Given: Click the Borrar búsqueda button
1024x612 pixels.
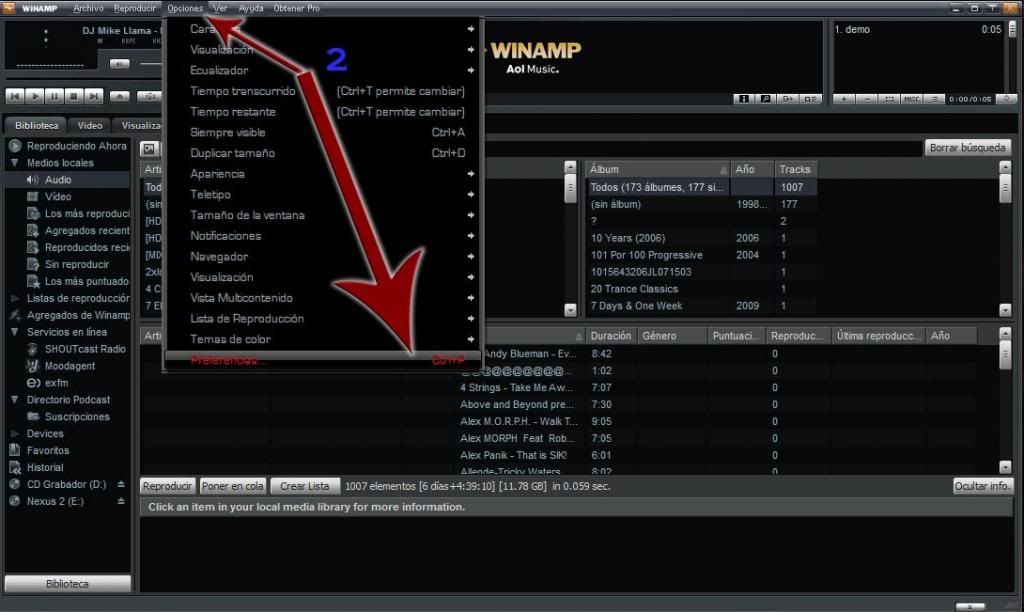Looking at the screenshot, I should click(x=967, y=148).
